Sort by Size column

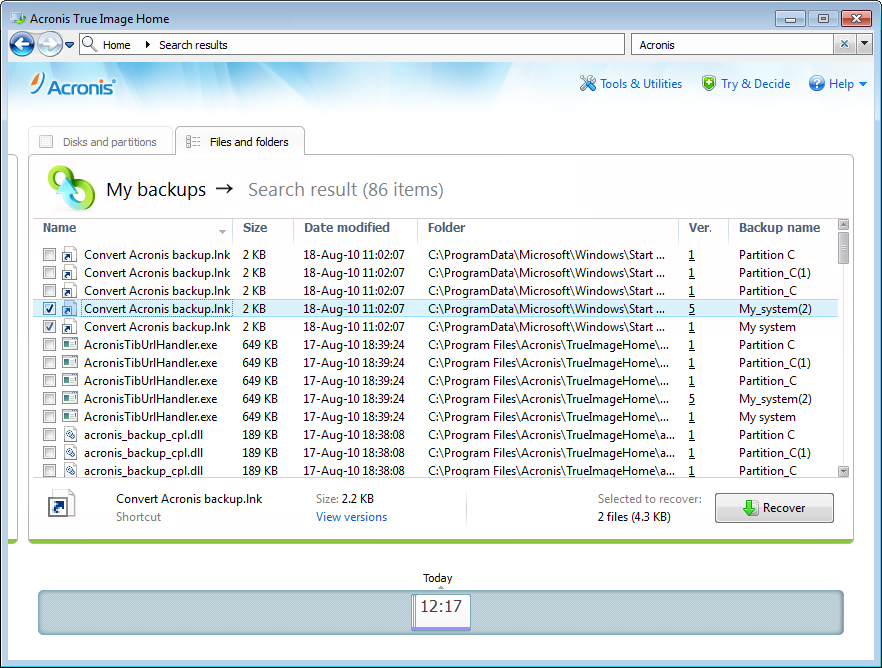[255, 228]
